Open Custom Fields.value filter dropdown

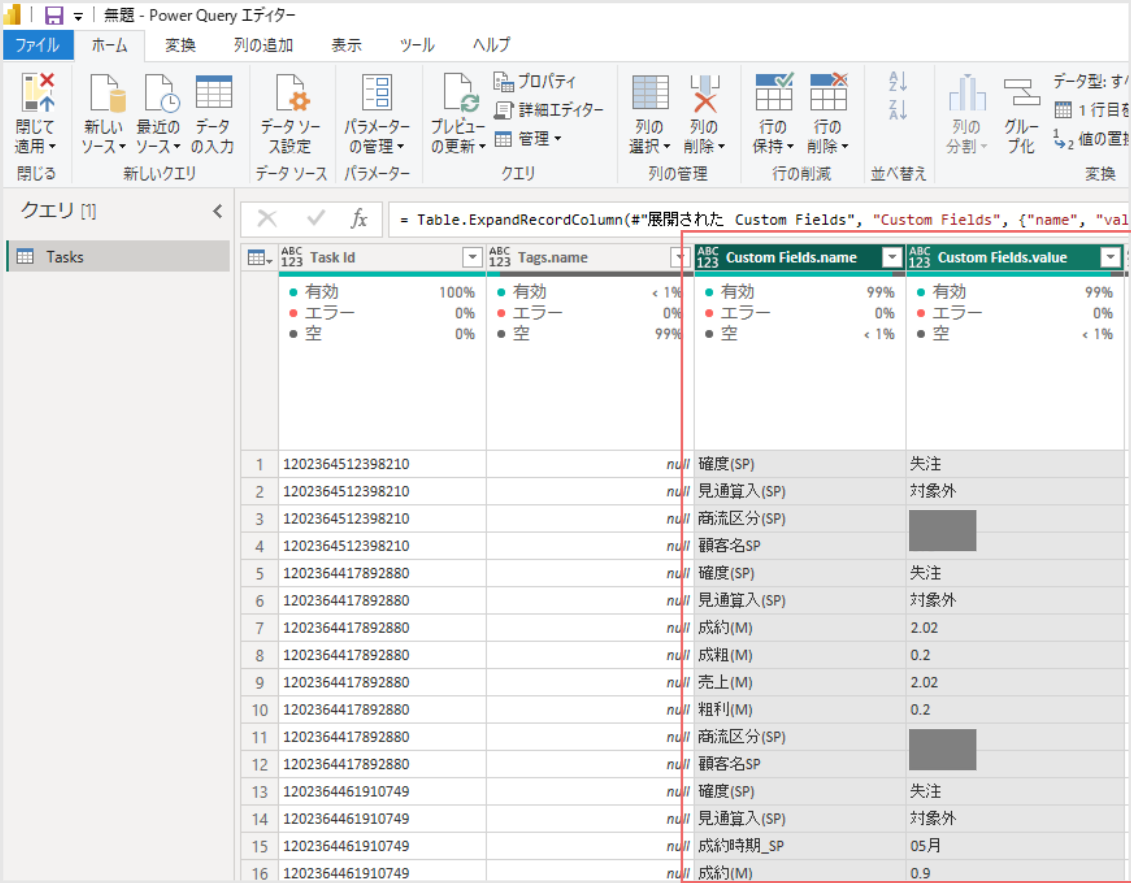(1110, 258)
